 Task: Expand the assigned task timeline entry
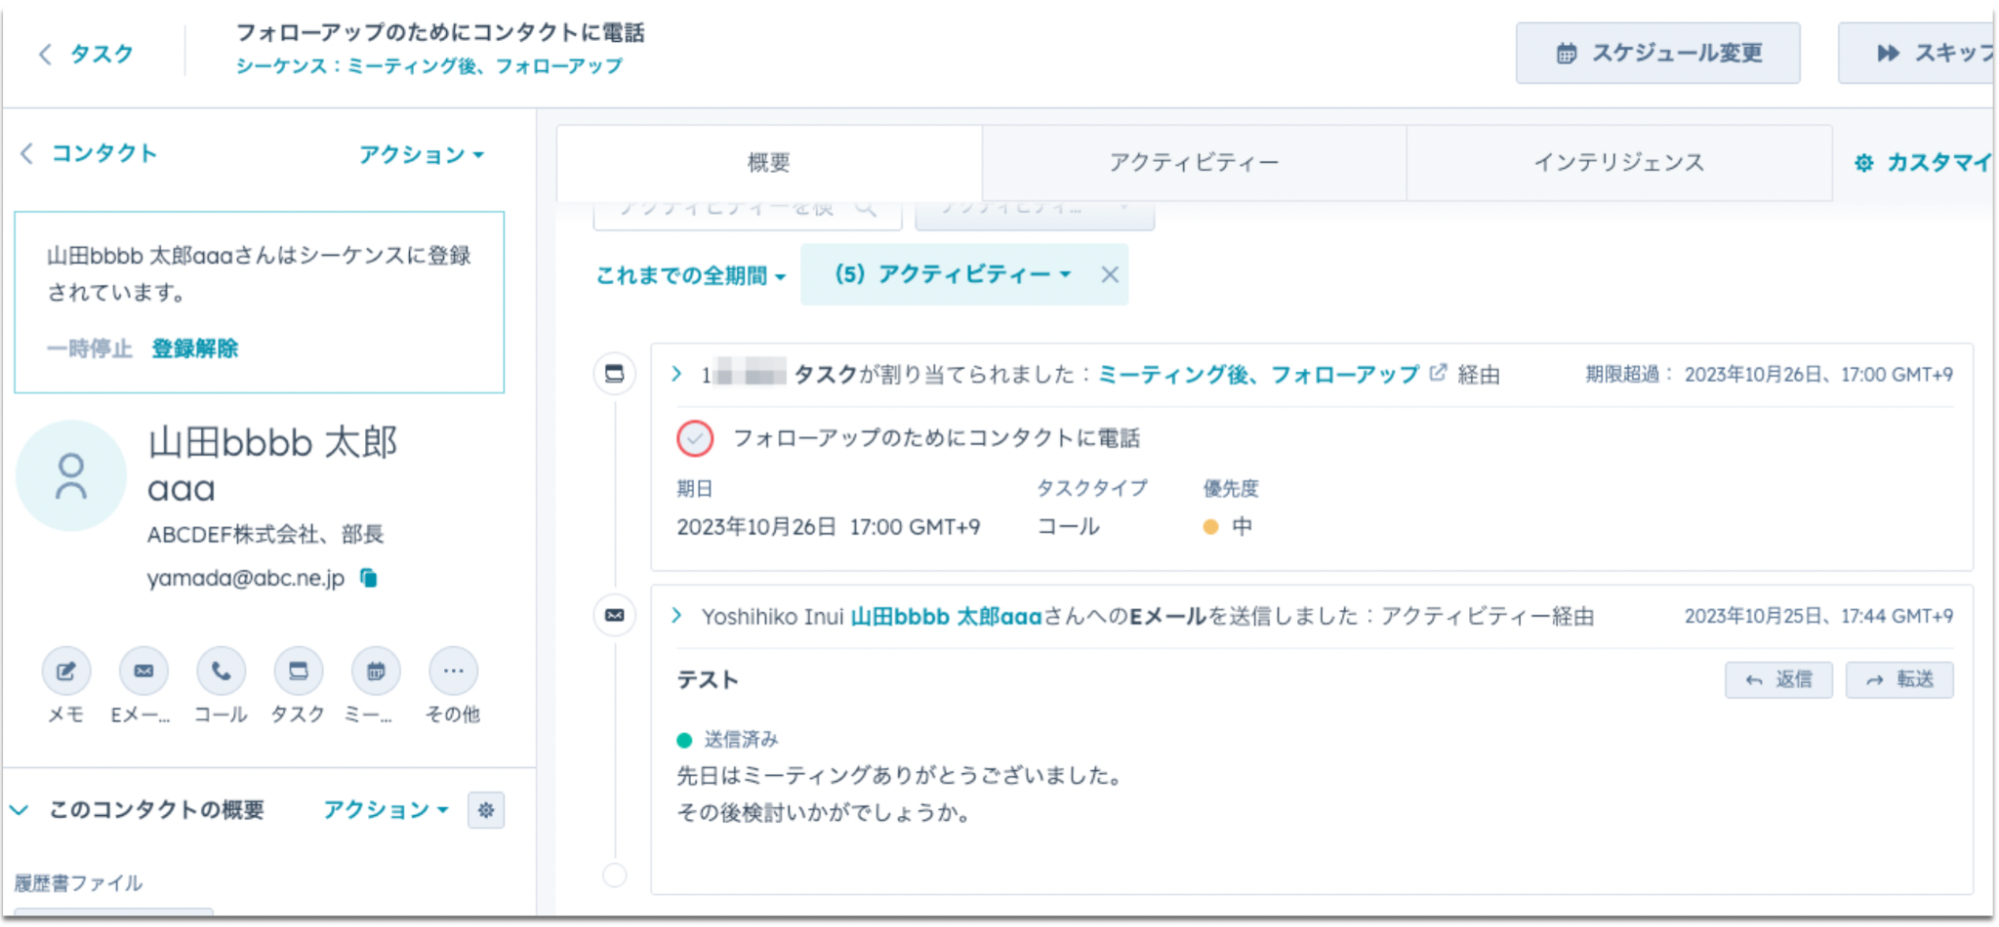tap(677, 374)
